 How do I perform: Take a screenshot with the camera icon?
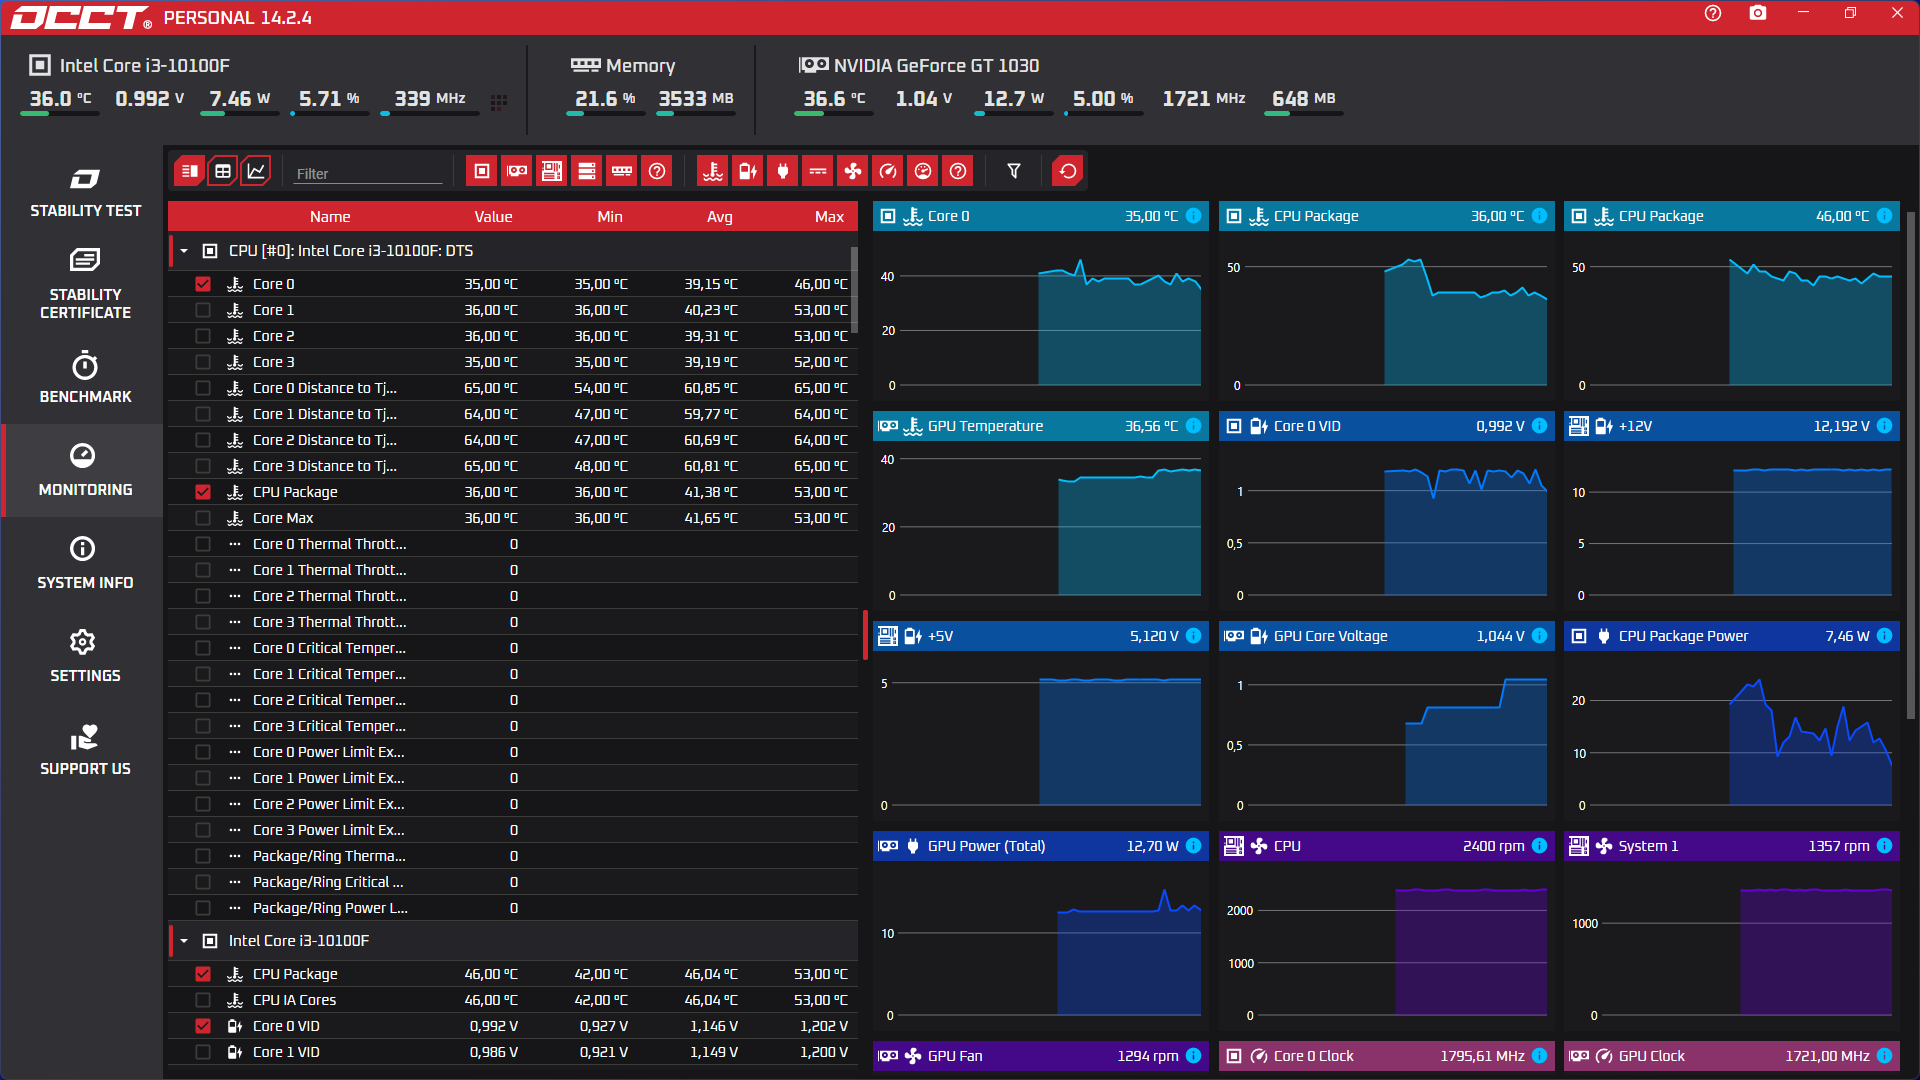pos(1758,13)
